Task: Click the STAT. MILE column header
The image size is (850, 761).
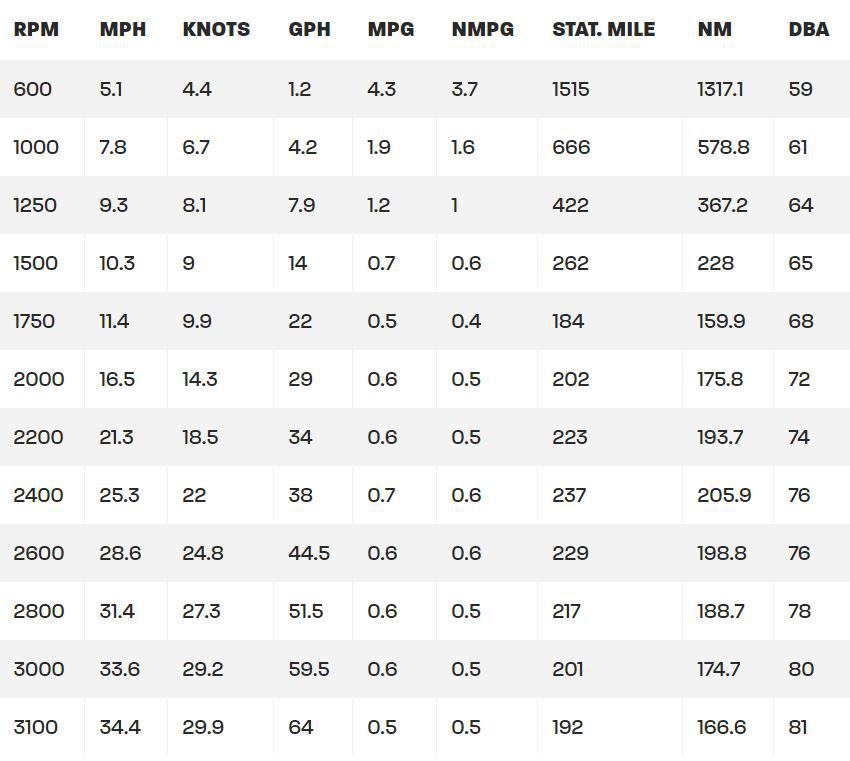Action: 604,30
